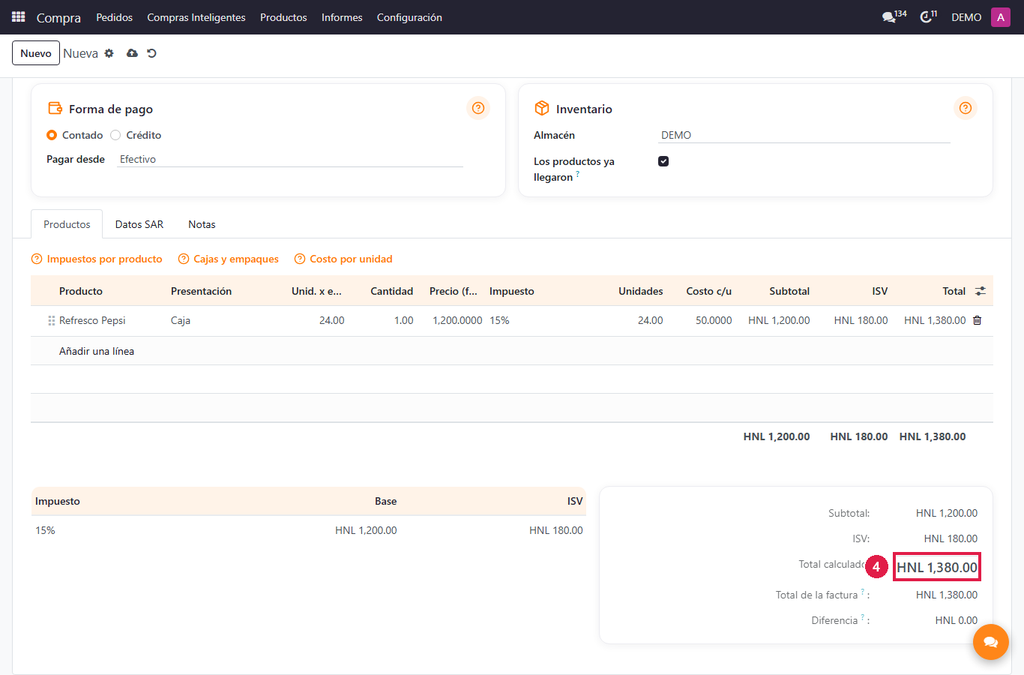Select the Productos tab

(67, 225)
